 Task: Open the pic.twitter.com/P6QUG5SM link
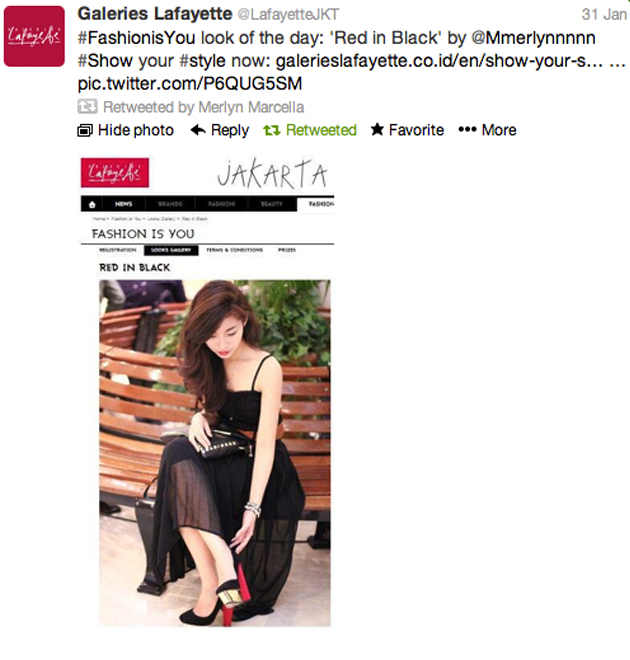pyautogui.click(x=190, y=83)
